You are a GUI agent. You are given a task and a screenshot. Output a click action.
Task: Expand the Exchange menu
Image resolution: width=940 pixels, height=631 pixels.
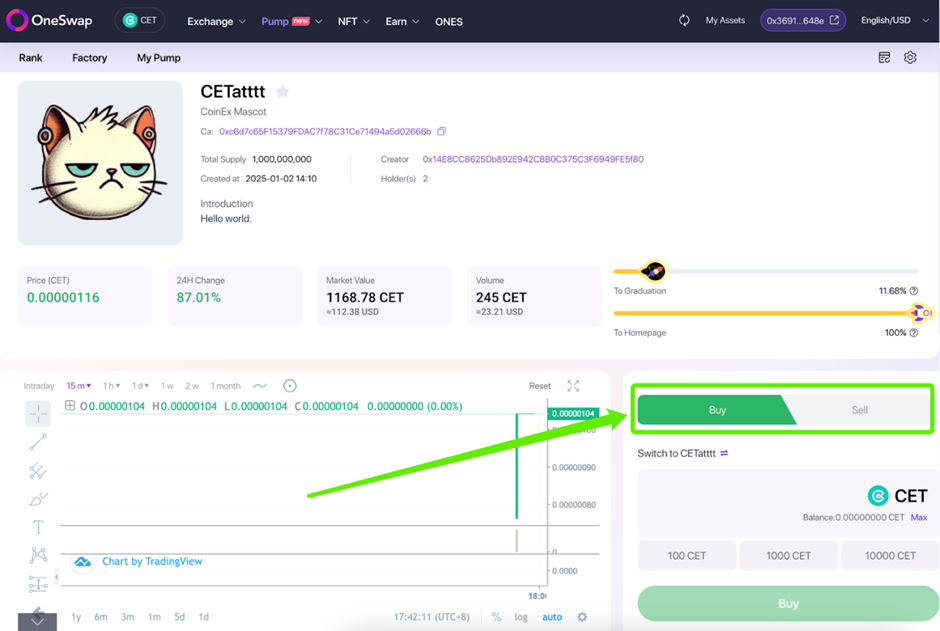[x=216, y=22]
